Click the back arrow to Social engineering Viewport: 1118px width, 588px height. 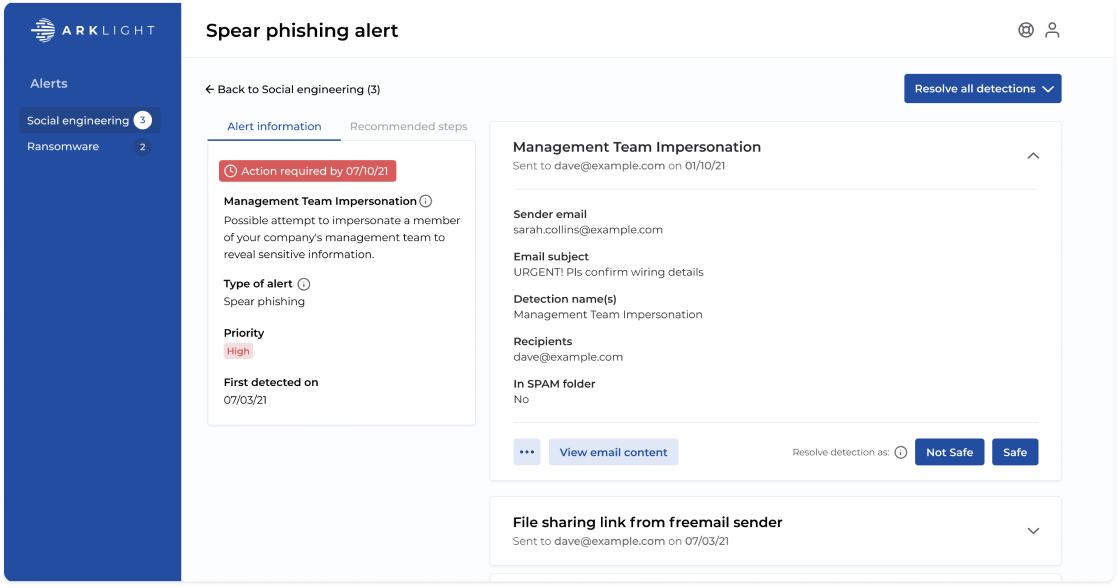click(x=210, y=89)
